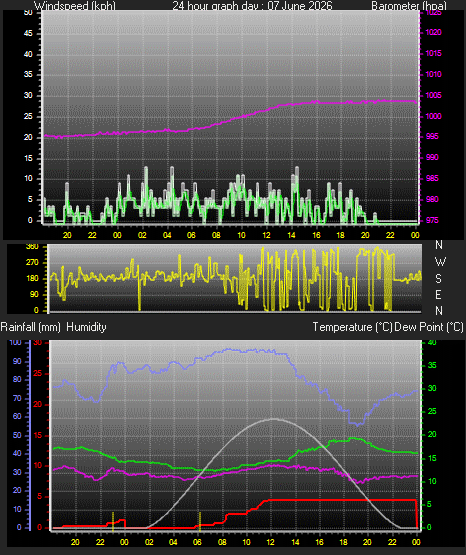466x555 pixels.
Task: Click the E compass direction label
Action: 438,294
